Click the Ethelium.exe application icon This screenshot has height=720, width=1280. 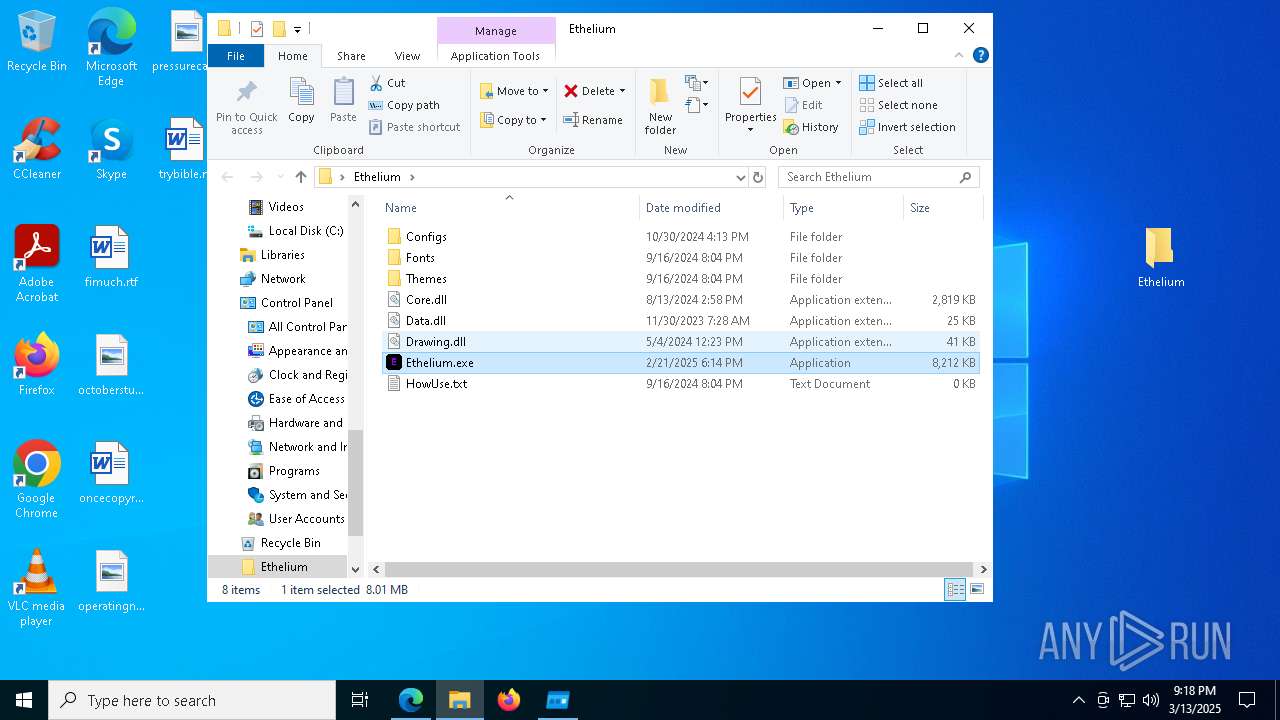(x=394, y=363)
